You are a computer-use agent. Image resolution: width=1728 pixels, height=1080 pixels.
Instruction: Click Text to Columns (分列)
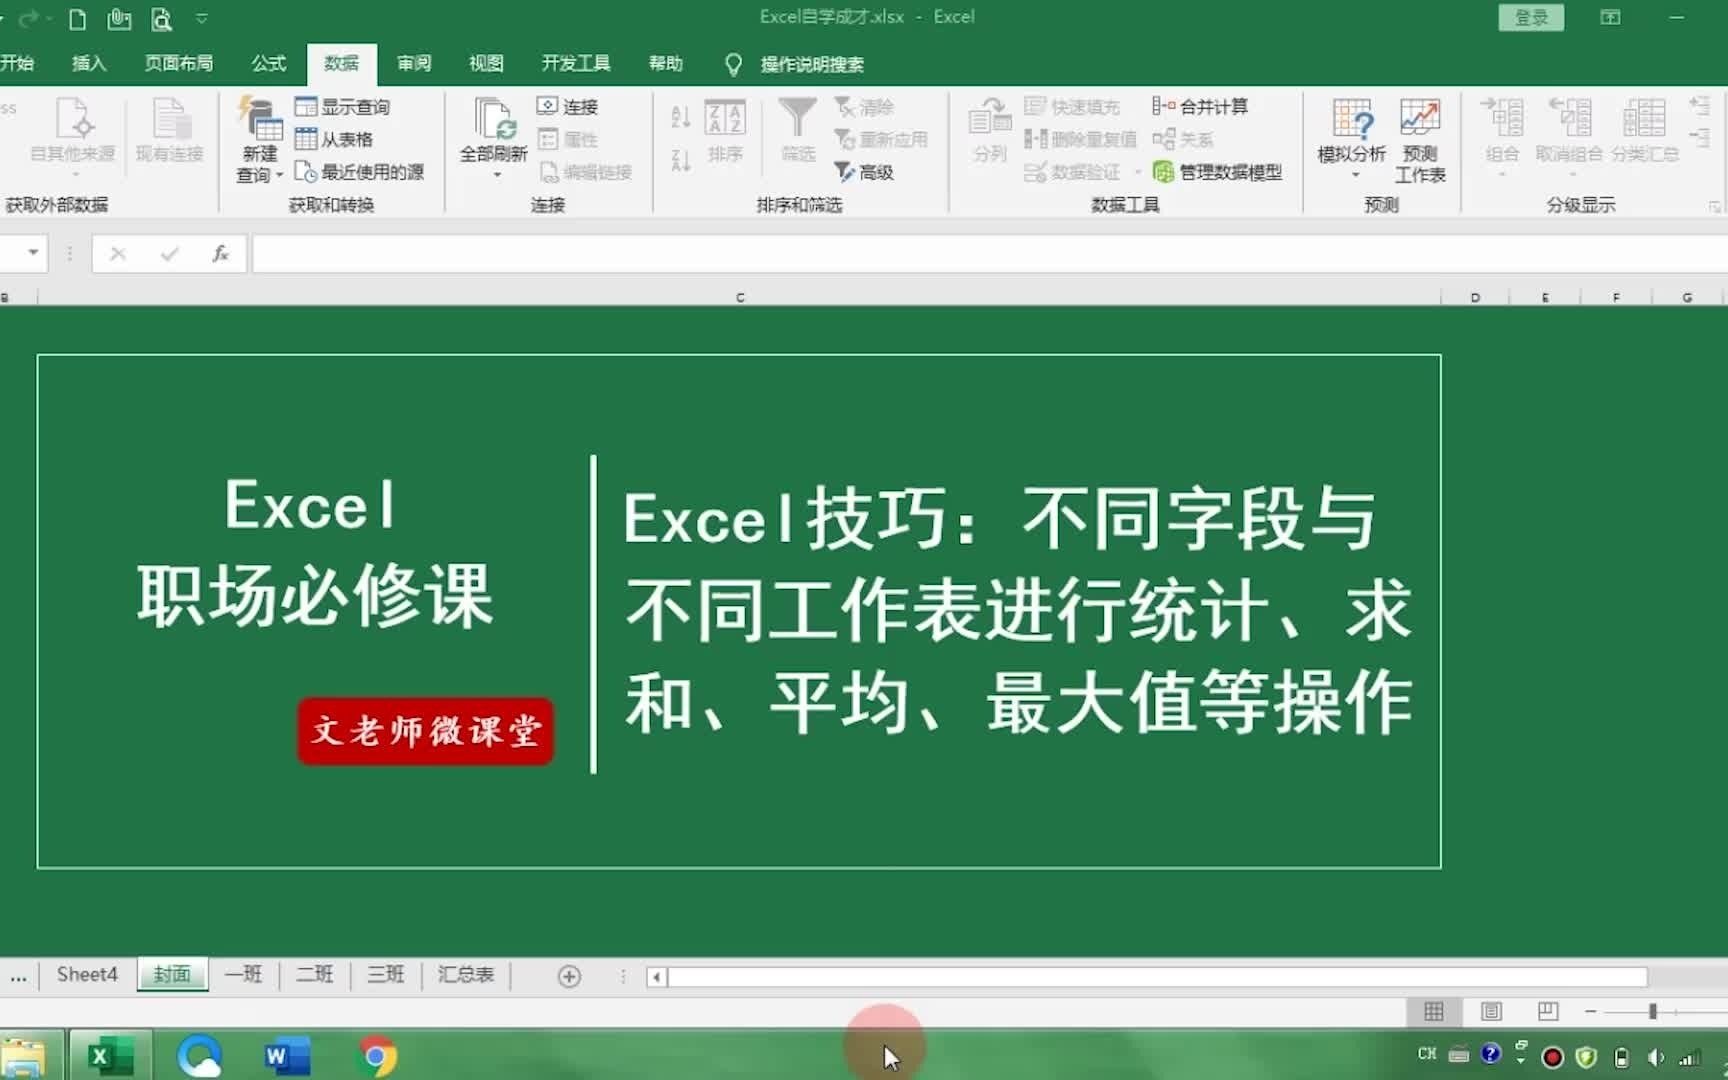(990, 131)
